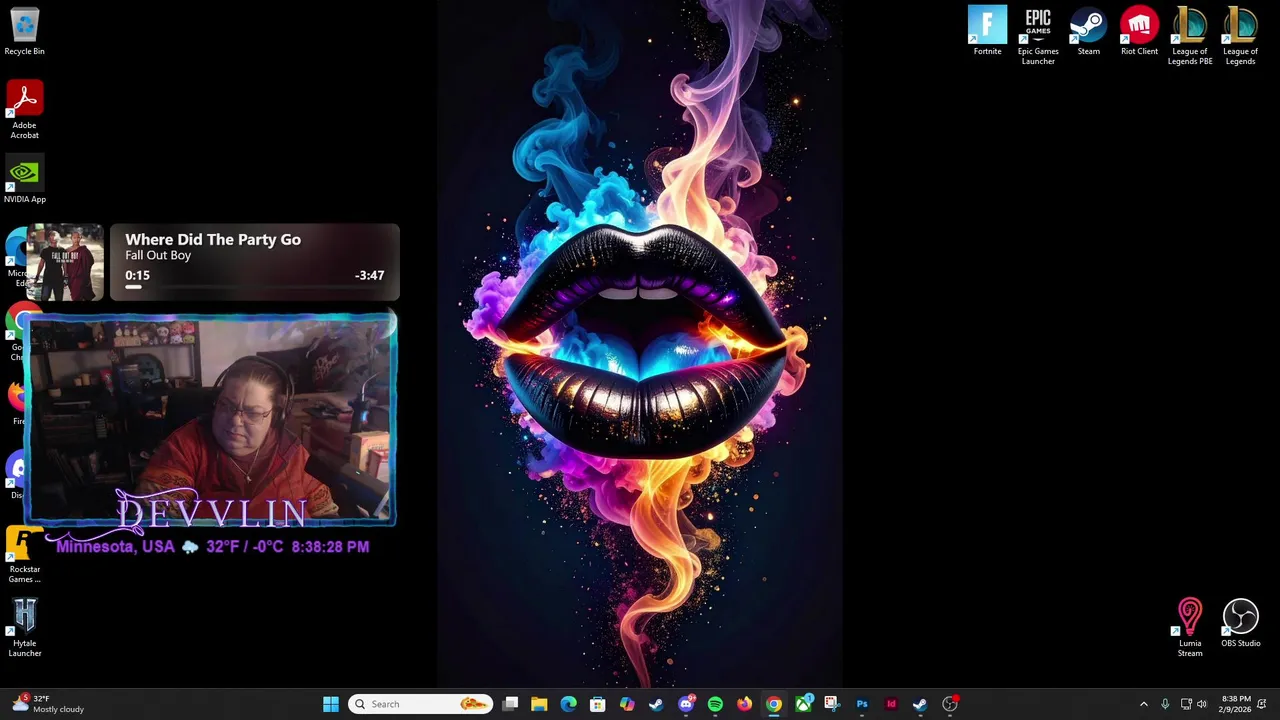Viewport: 1280px width, 720px height.
Task: Open the notification bell in tray
Action: click(x=1262, y=704)
